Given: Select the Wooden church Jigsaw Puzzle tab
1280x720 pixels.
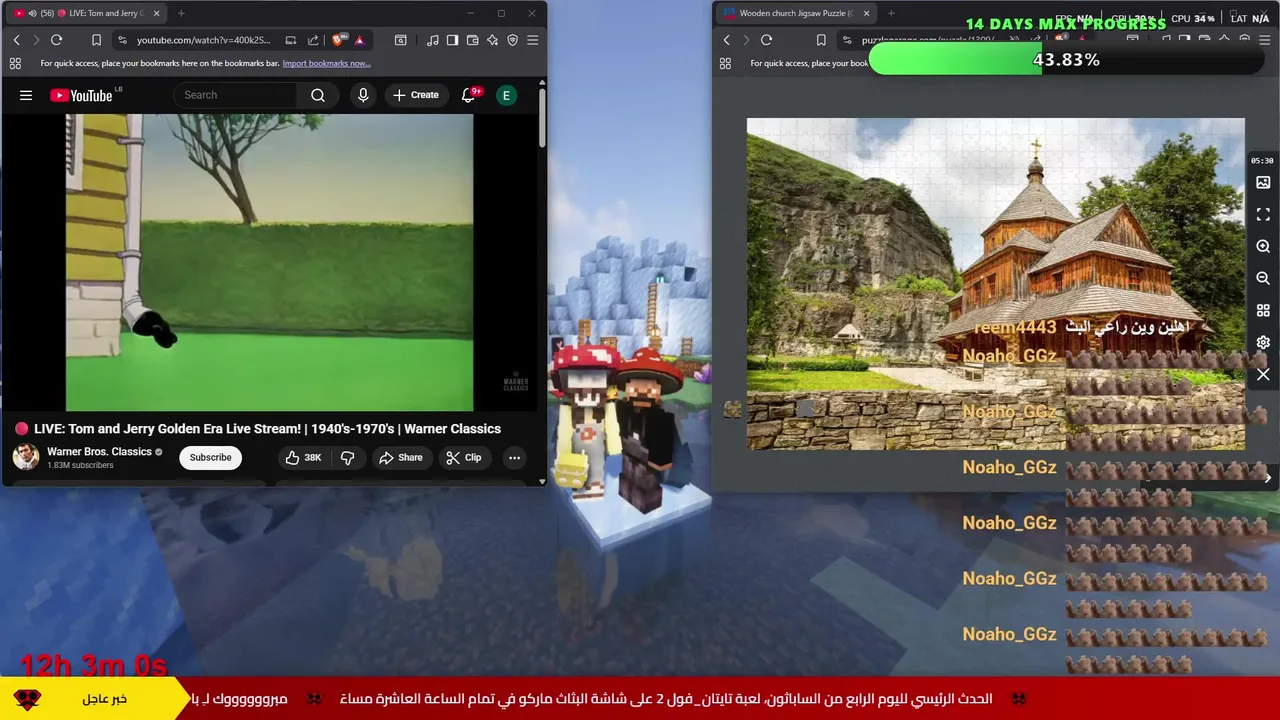Looking at the screenshot, I should [x=796, y=13].
